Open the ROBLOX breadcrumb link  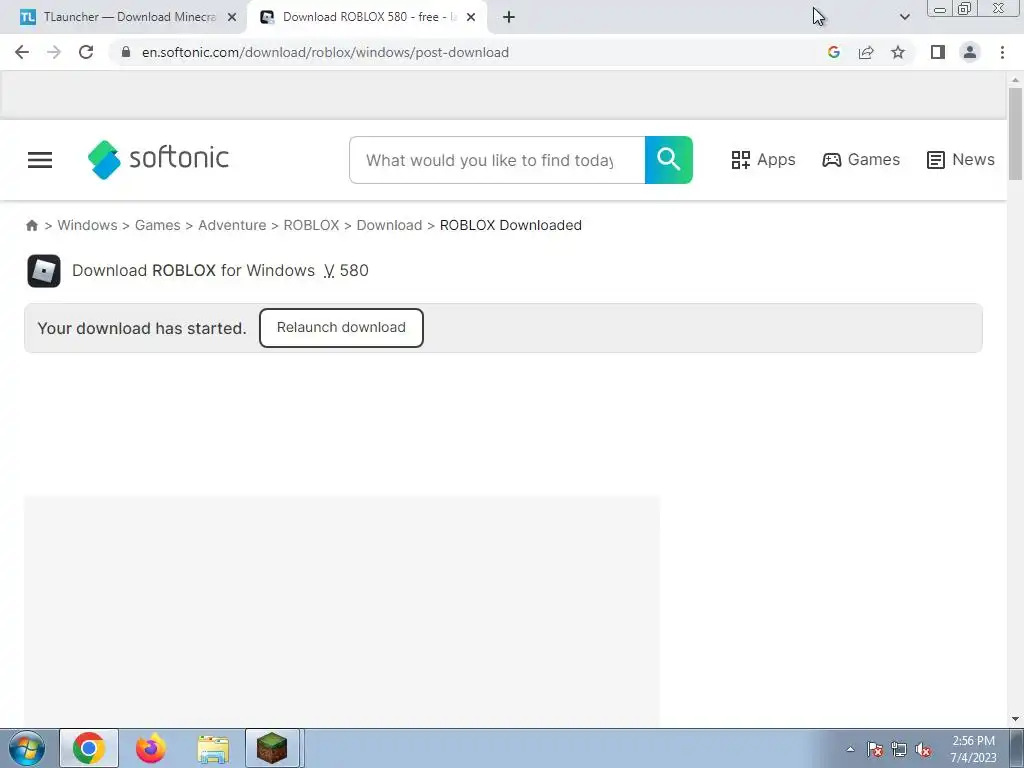click(x=311, y=225)
